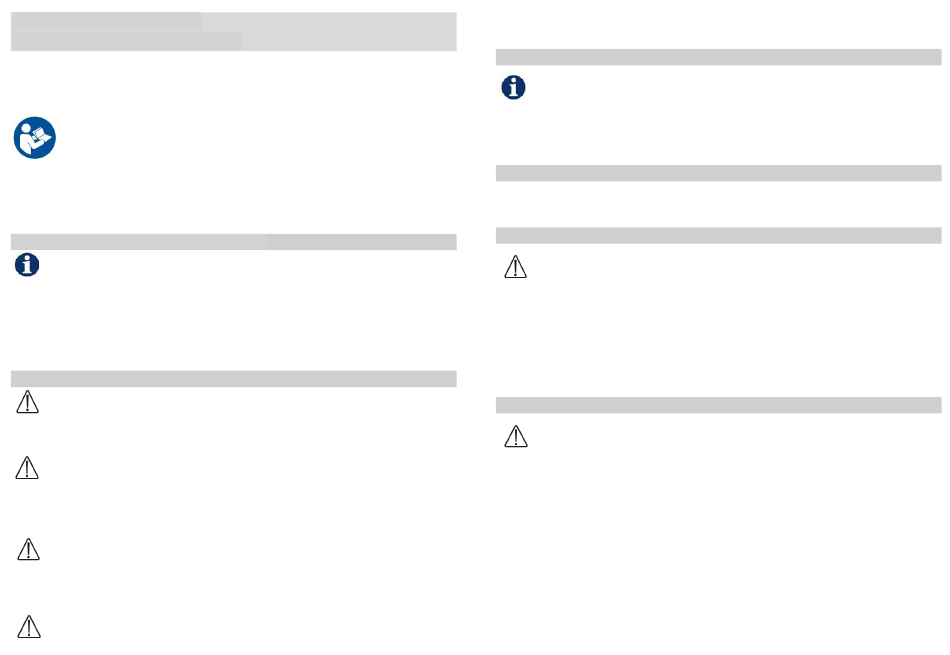Click the gray bar above the lowest right warning triangle
Screen dimensions: 950x655
click(719, 405)
